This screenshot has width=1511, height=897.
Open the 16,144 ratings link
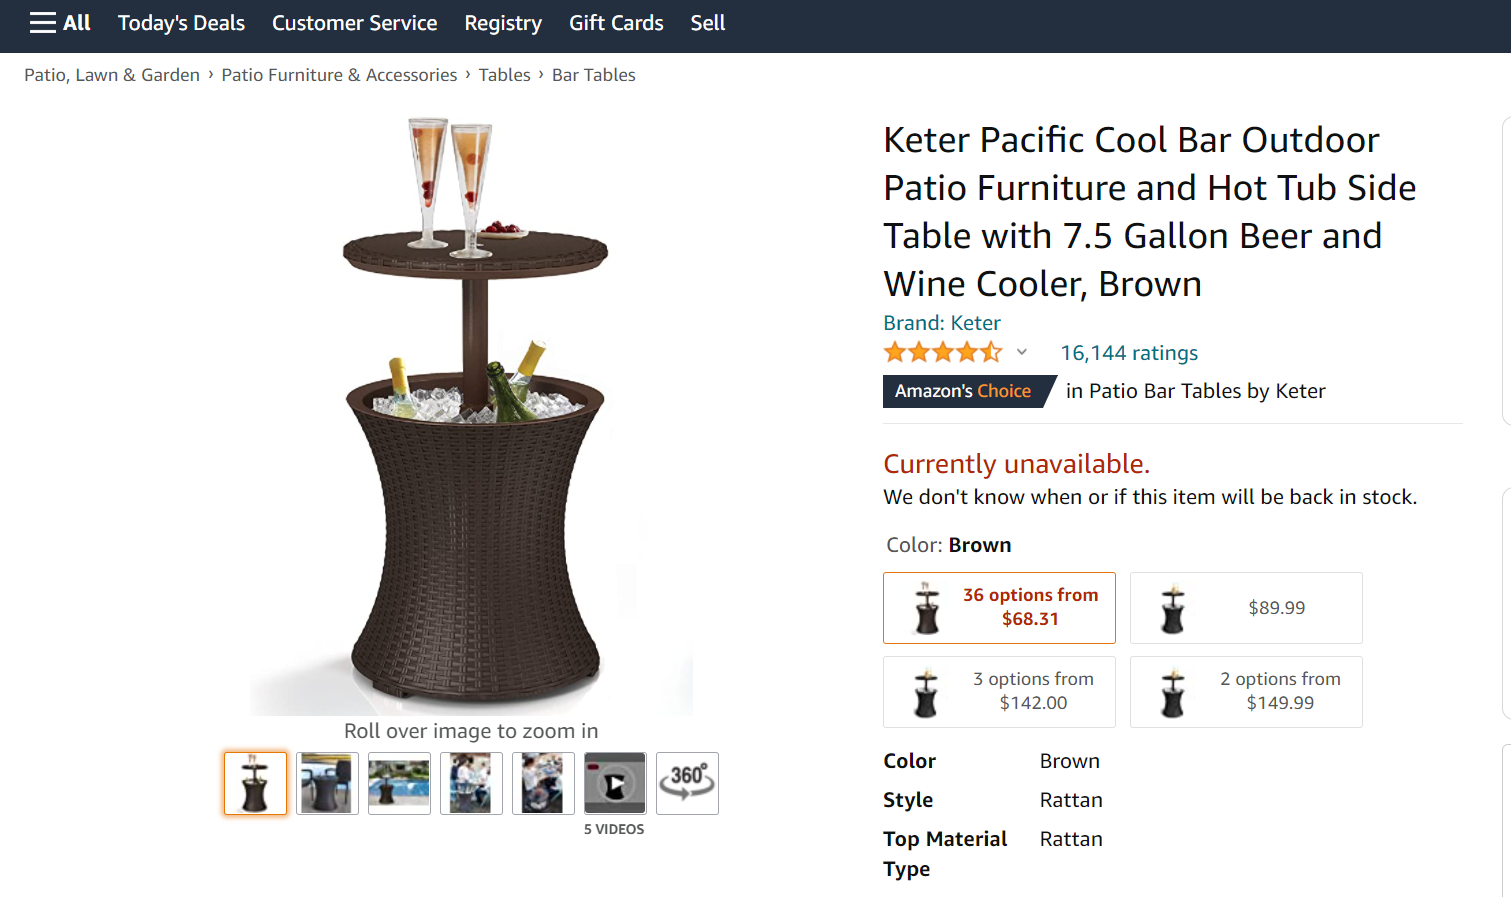coord(1129,353)
